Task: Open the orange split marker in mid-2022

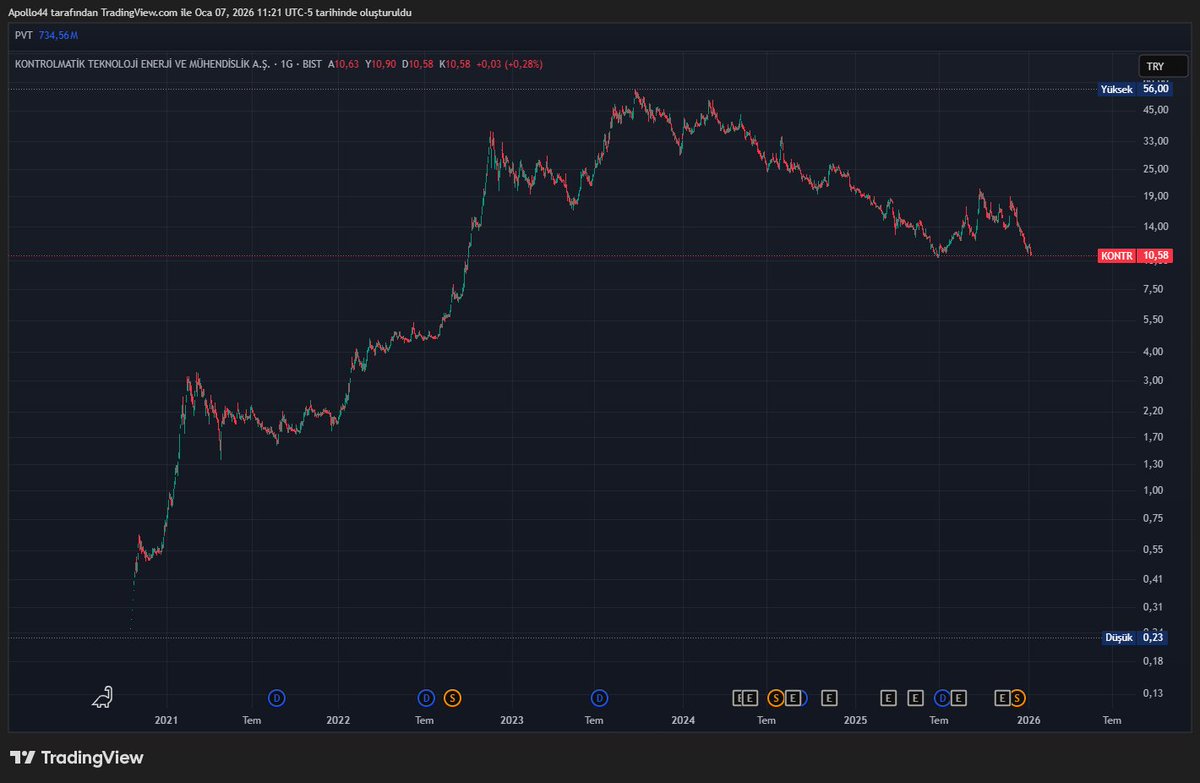Action: coord(452,697)
